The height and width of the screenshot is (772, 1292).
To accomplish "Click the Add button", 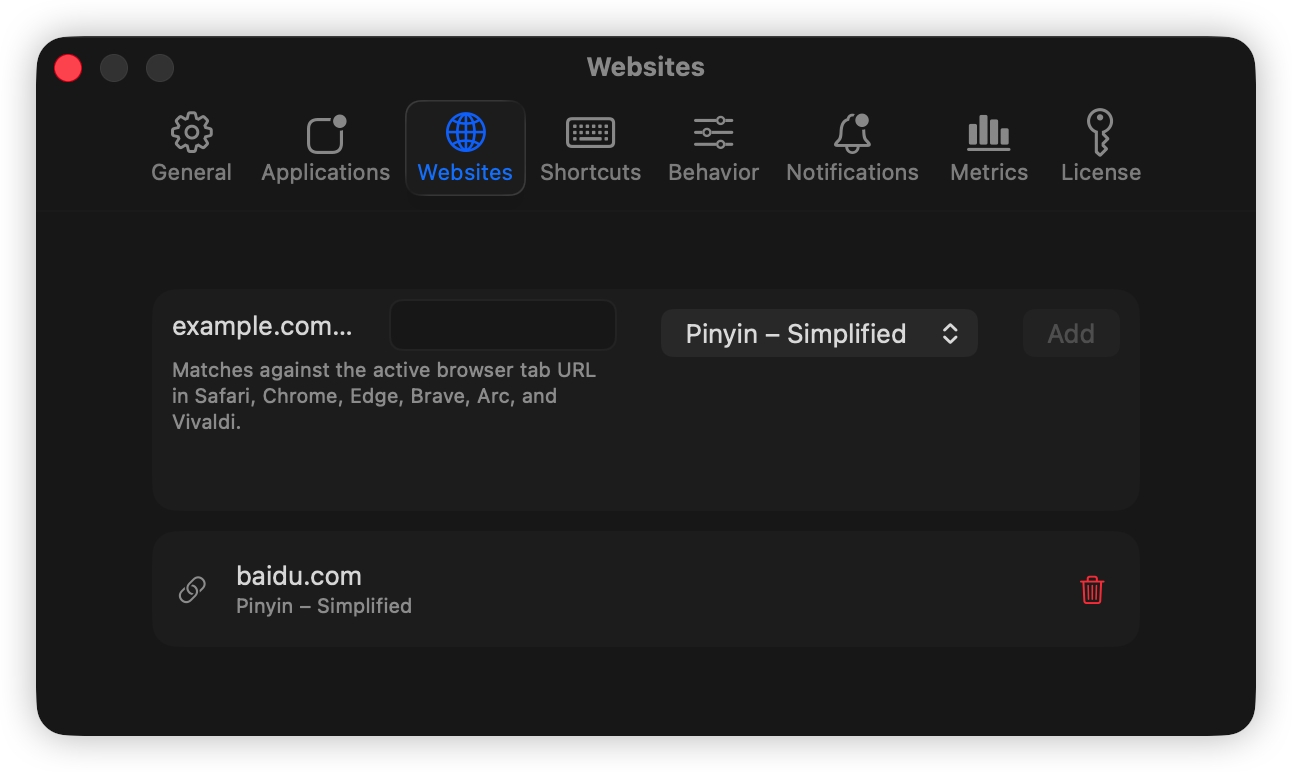I will (1071, 333).
